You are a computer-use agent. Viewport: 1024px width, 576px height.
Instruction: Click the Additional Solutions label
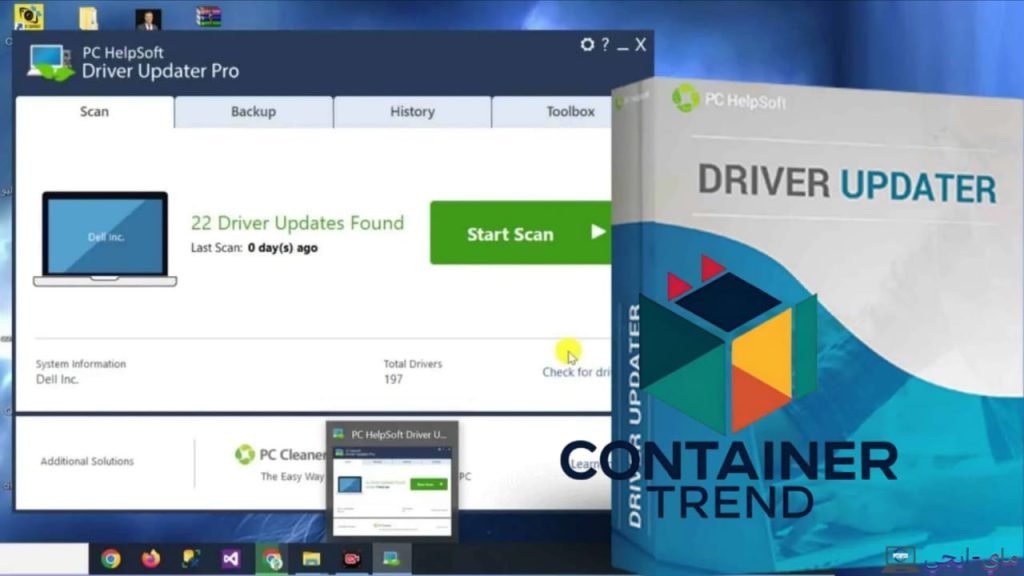[x=87, y=461]
